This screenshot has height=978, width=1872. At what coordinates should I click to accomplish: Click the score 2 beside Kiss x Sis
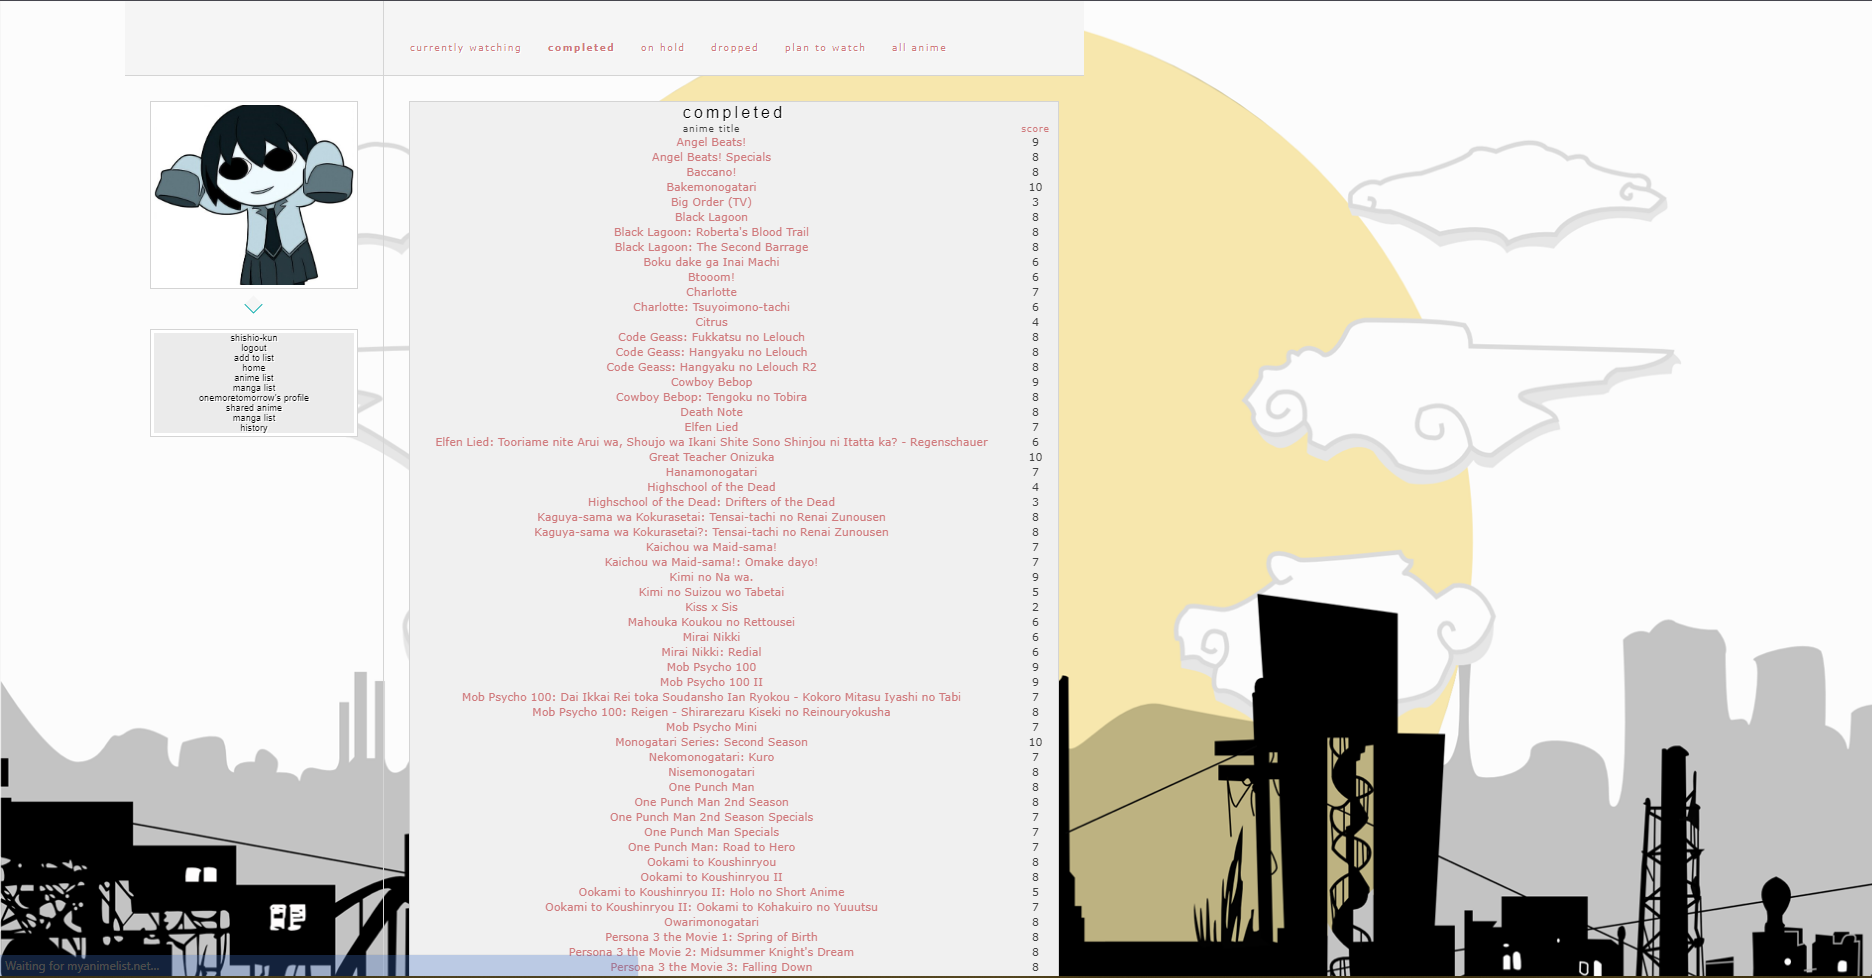pyautogui.click(x=1035, y=607)
